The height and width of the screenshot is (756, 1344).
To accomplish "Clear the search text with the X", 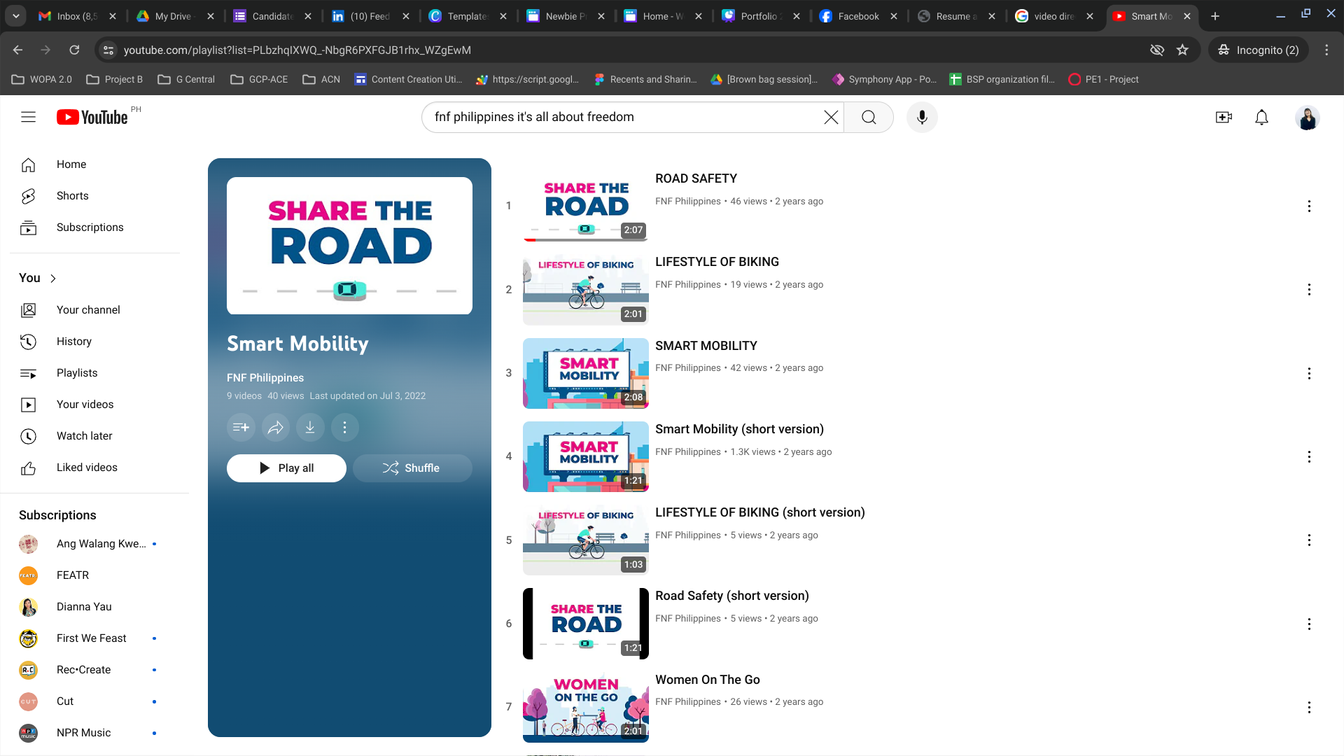I will tap(831, 117).
